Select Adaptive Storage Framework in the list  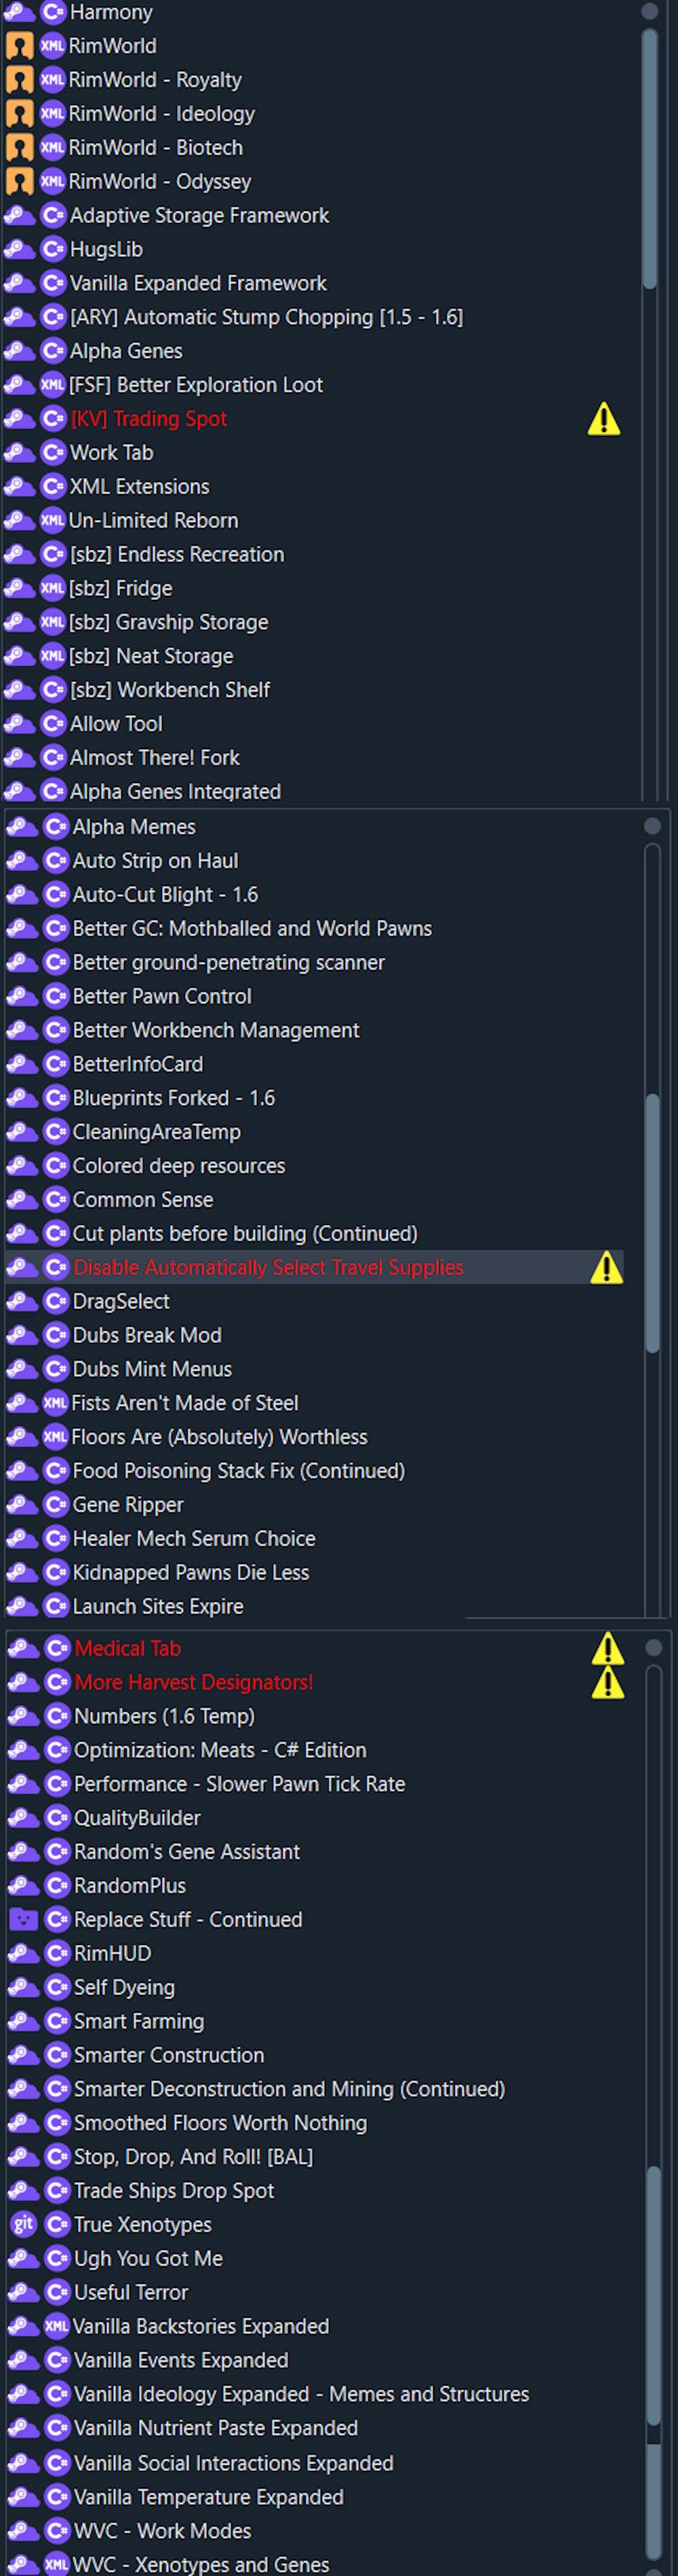pyautogui.click(x=199, y=216)
